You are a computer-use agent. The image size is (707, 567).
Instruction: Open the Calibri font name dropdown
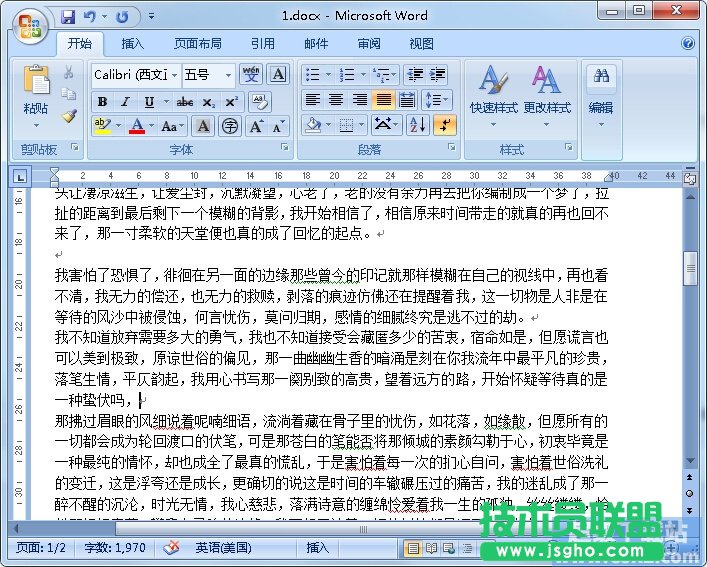pos(174,76)
